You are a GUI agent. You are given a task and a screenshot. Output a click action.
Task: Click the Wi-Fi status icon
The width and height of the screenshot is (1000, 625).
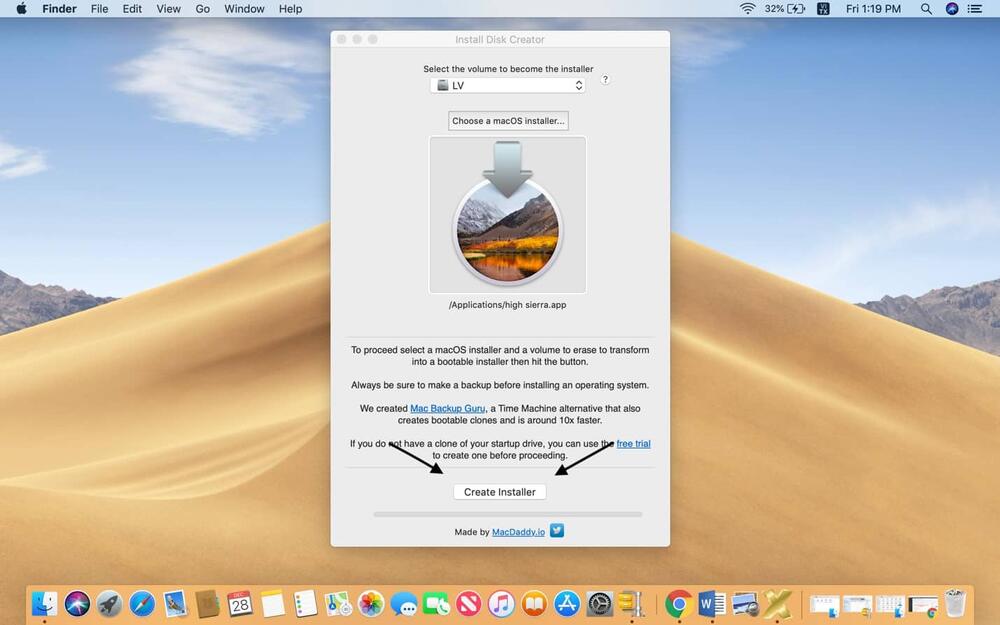click(748, 9)
